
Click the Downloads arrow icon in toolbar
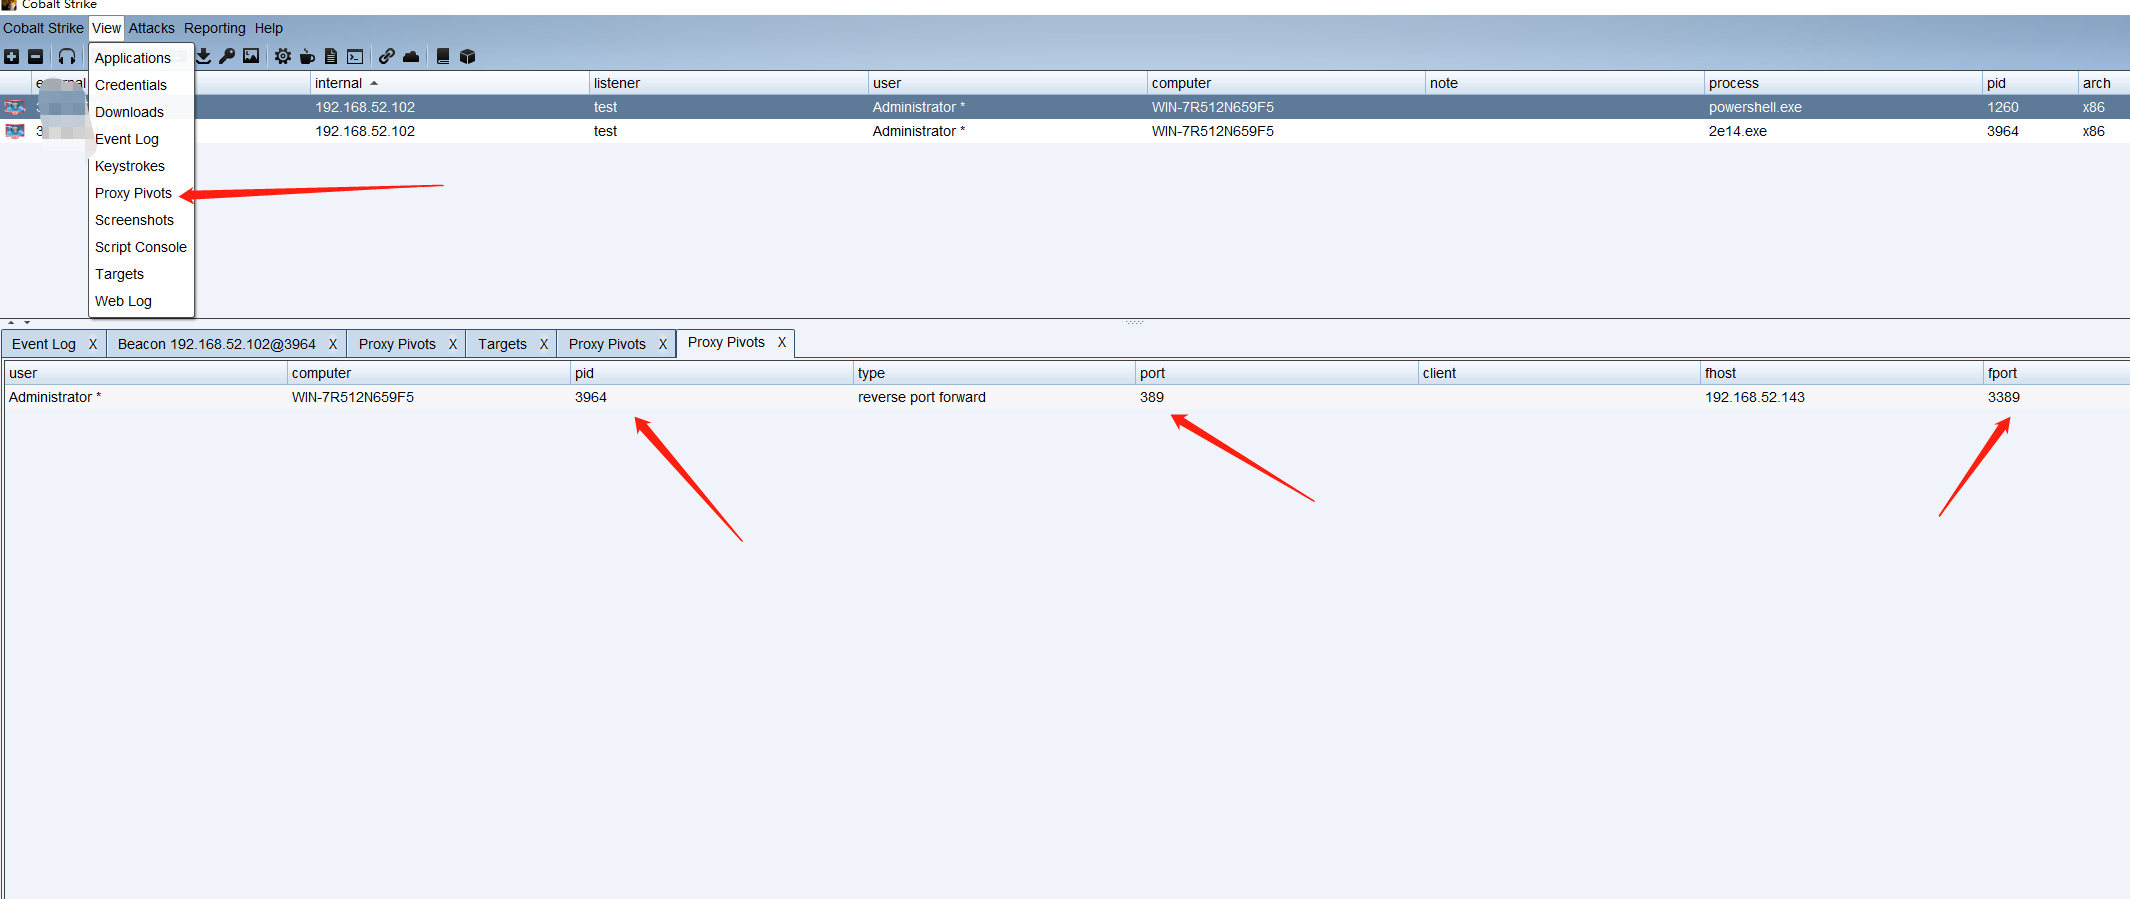pyautogui.click(x=204, y=56)
